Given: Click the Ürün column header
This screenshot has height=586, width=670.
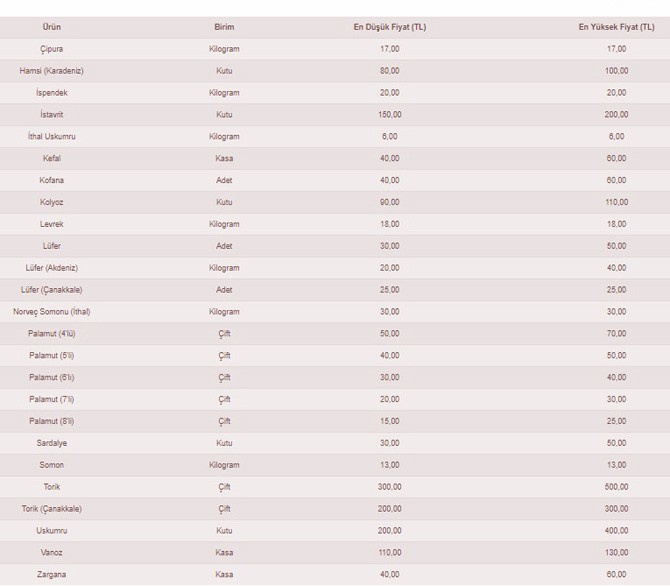Looking at the screenshot, I should (52, 27).
